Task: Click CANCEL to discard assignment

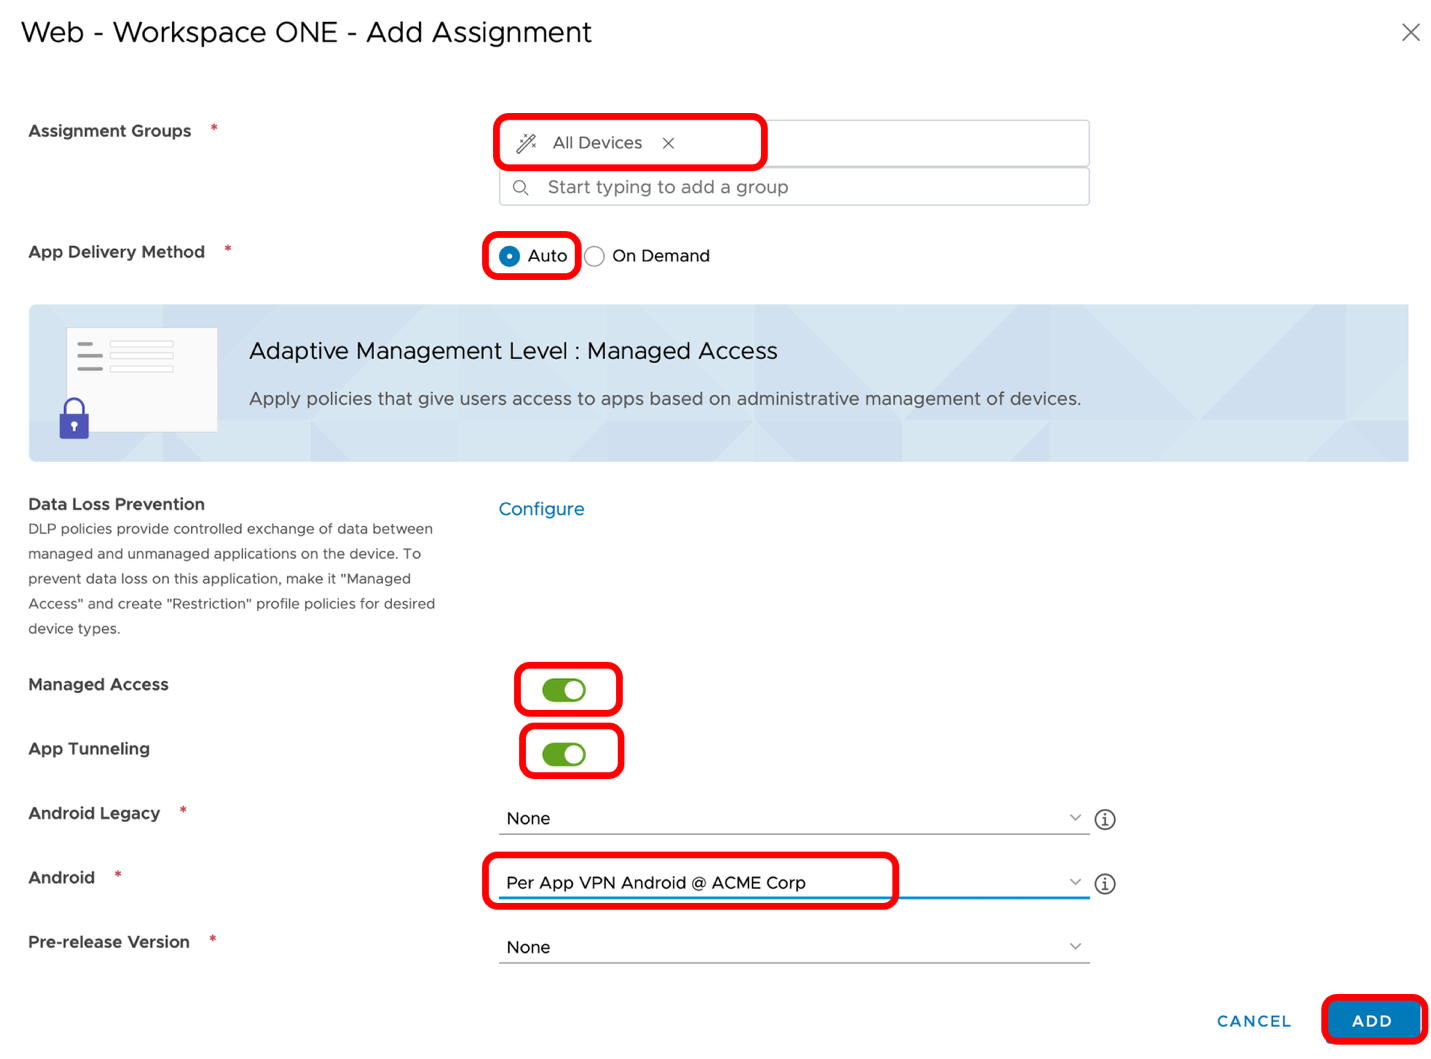Action: (x=1253, y=1021)
